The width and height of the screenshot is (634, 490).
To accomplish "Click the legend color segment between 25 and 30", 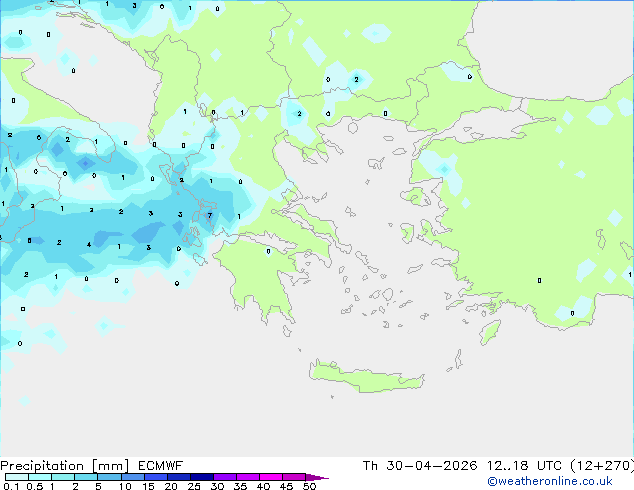I will pos(201,477).
